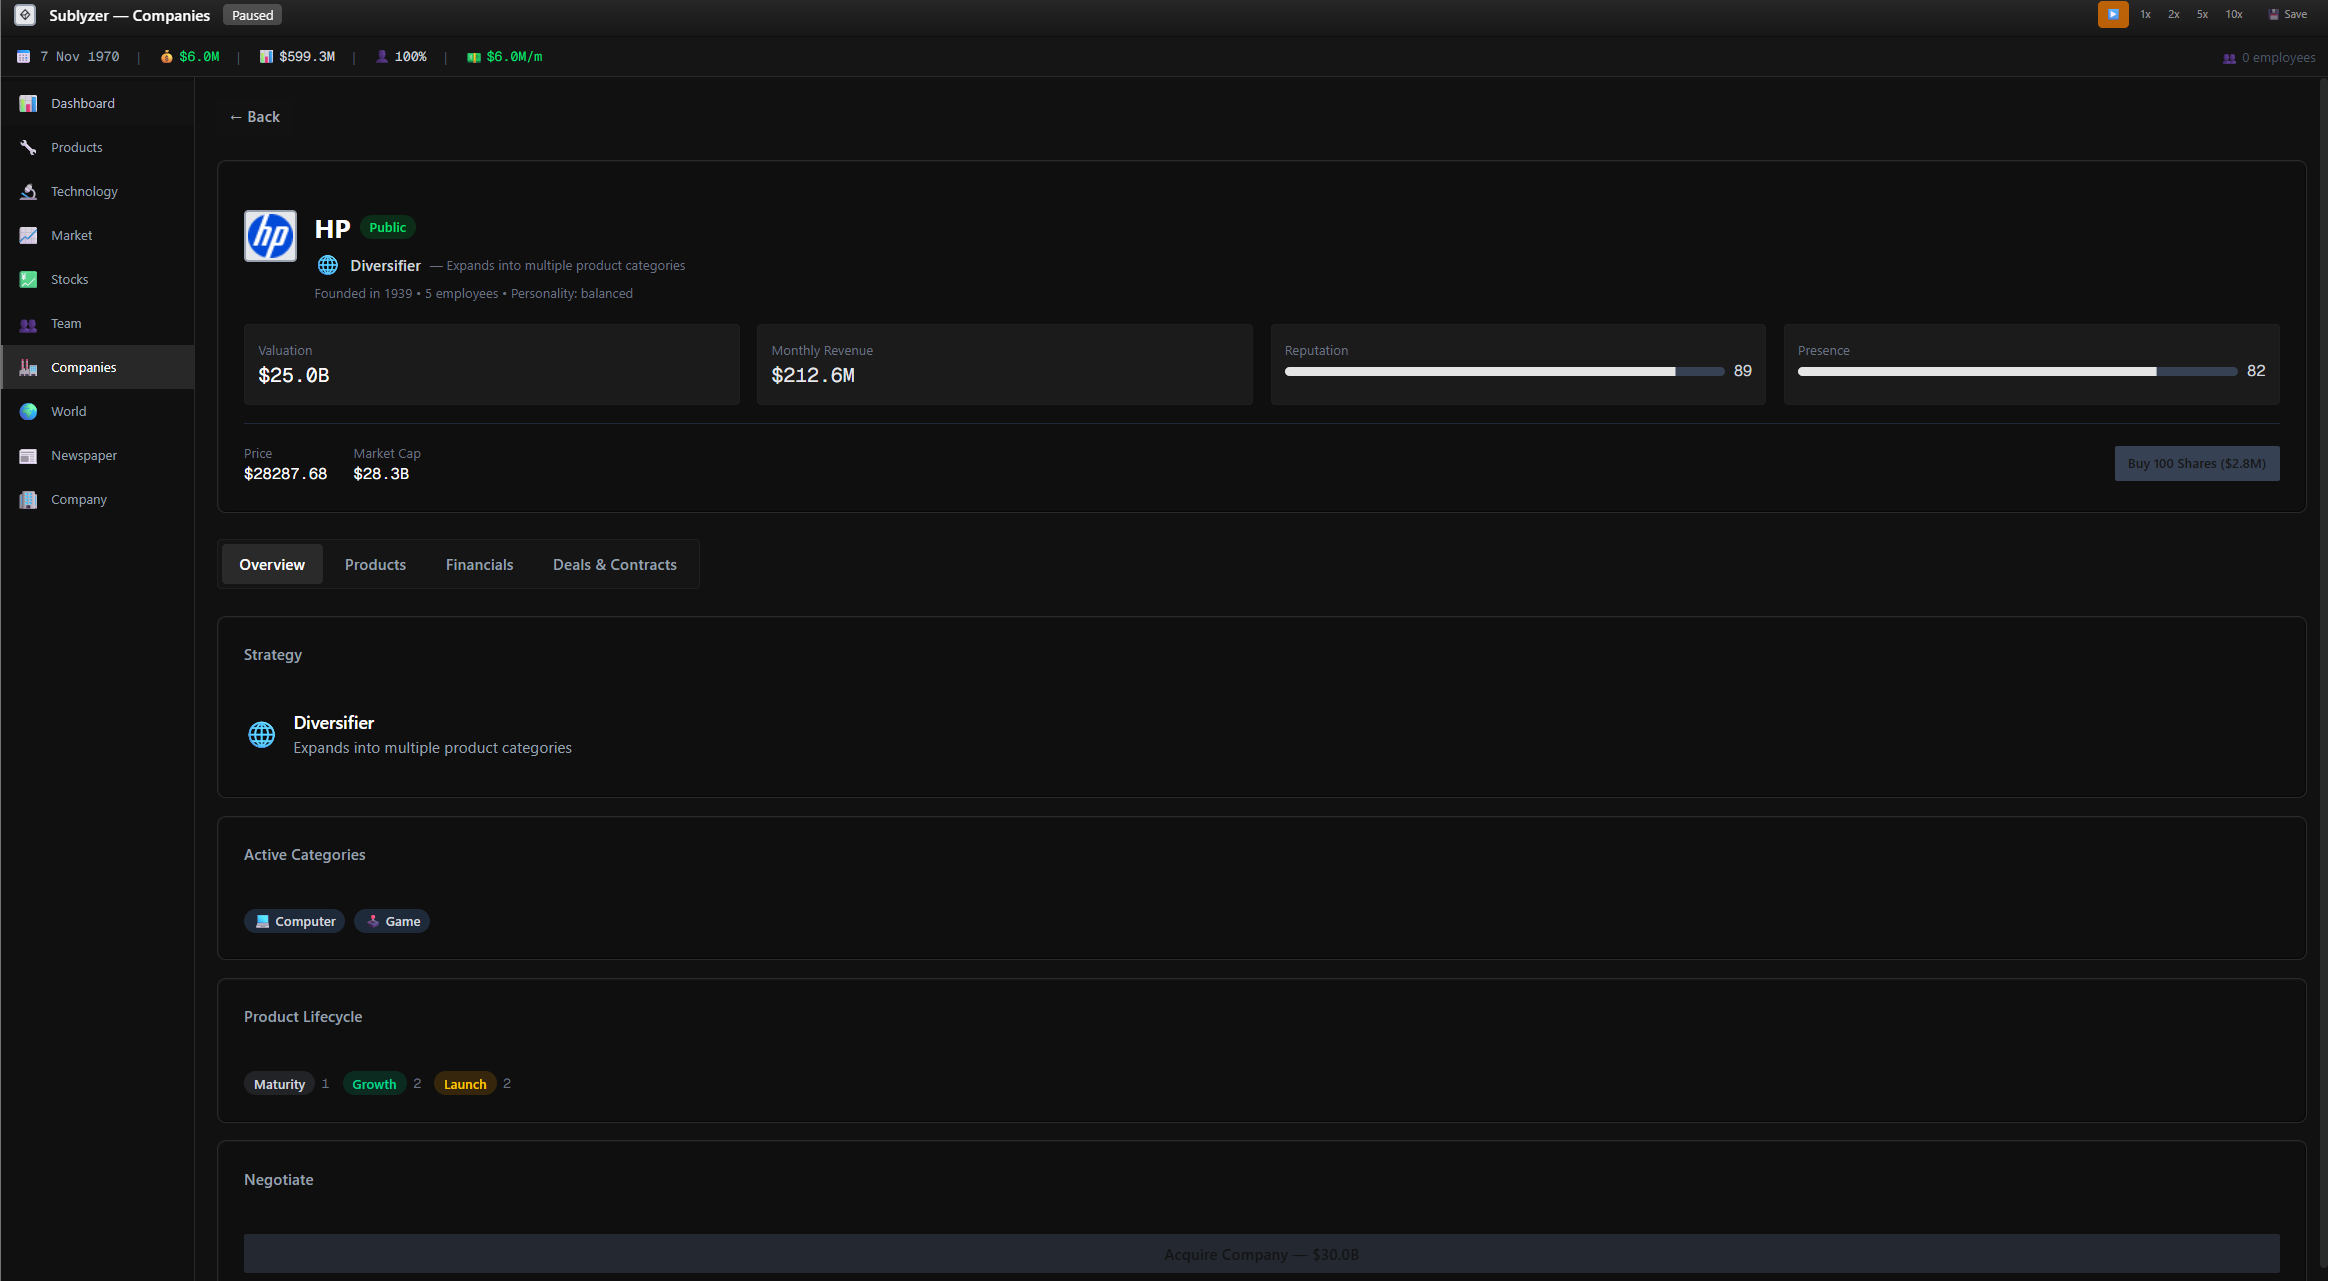Select the Team people icon
Viewport: 2328px width, 1281px height.
tap(28, 324)
